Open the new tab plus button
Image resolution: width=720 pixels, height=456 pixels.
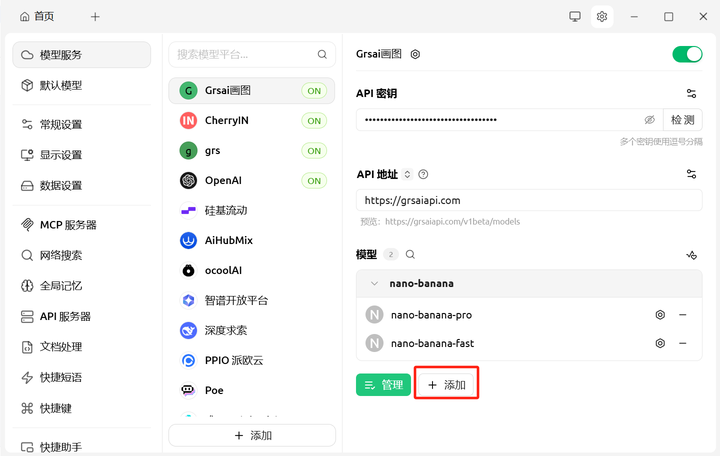click(95, 16)
